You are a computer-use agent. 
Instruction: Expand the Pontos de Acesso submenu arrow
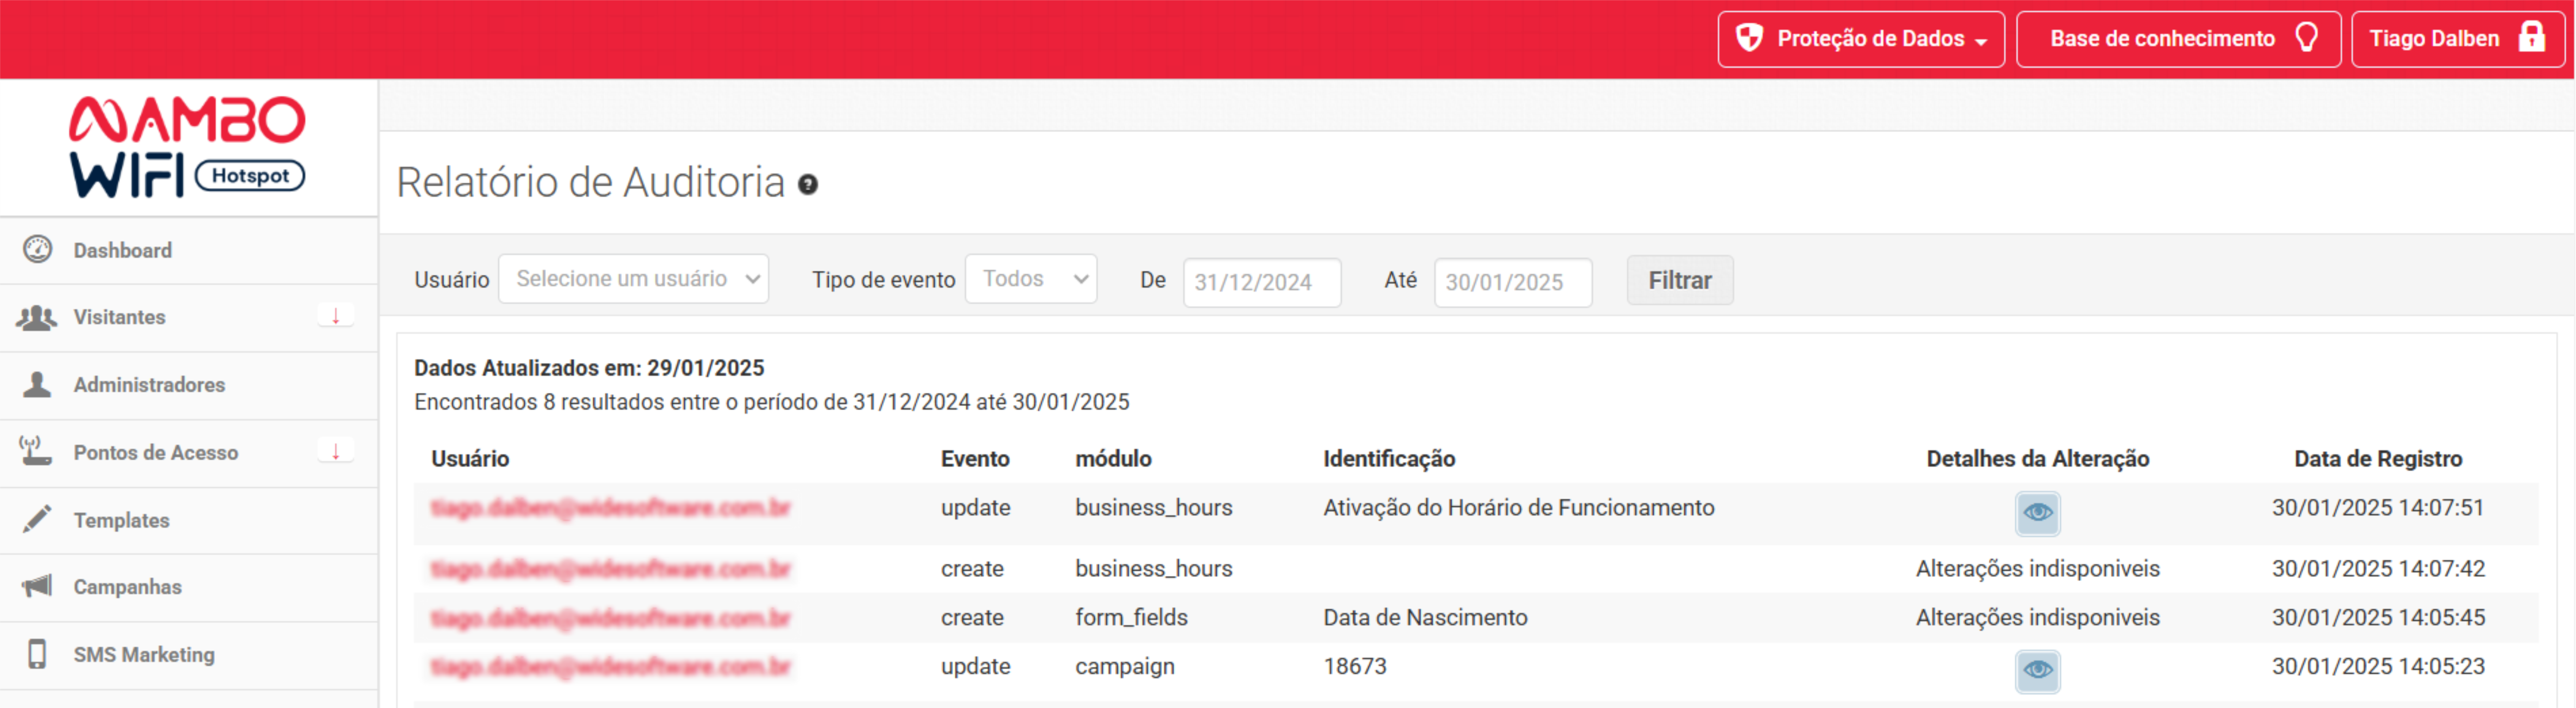(x=335, y=451)
